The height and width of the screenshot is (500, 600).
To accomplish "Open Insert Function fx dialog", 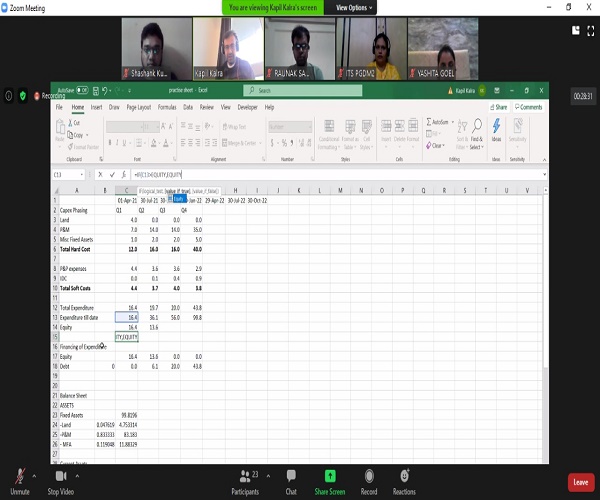I will [x=124, y=174].
